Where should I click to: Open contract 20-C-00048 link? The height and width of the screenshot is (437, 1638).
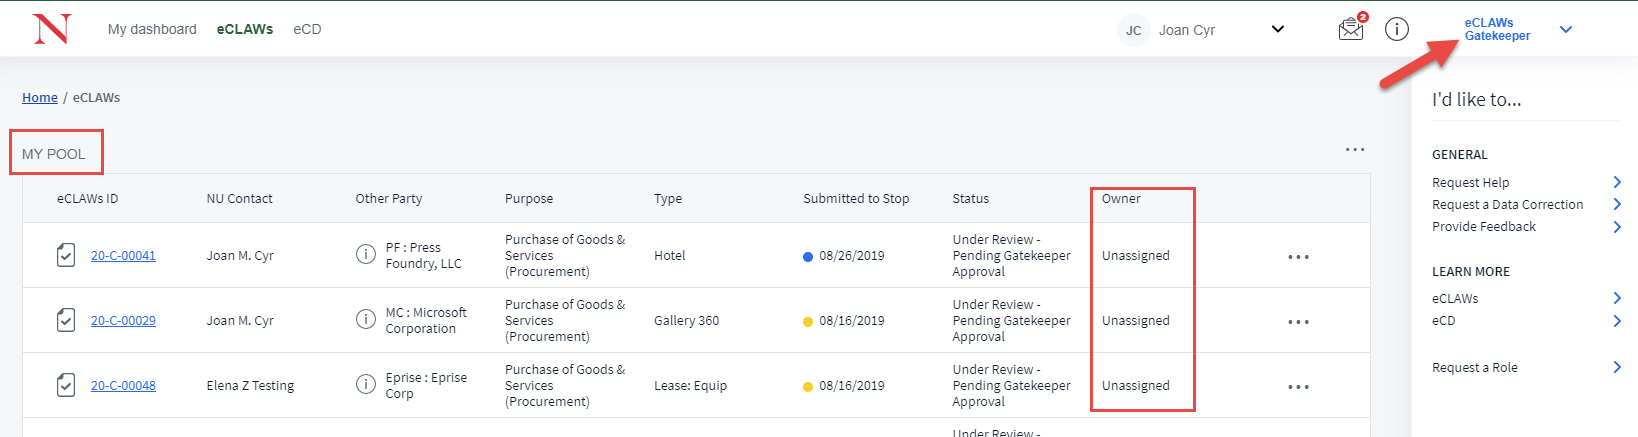[x=123, y=385]
